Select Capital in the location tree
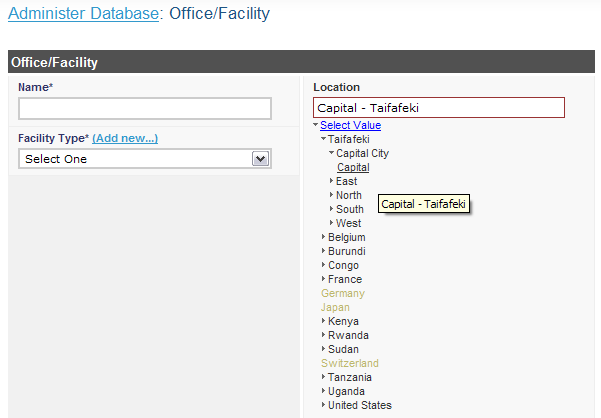 tap(353, 167)
